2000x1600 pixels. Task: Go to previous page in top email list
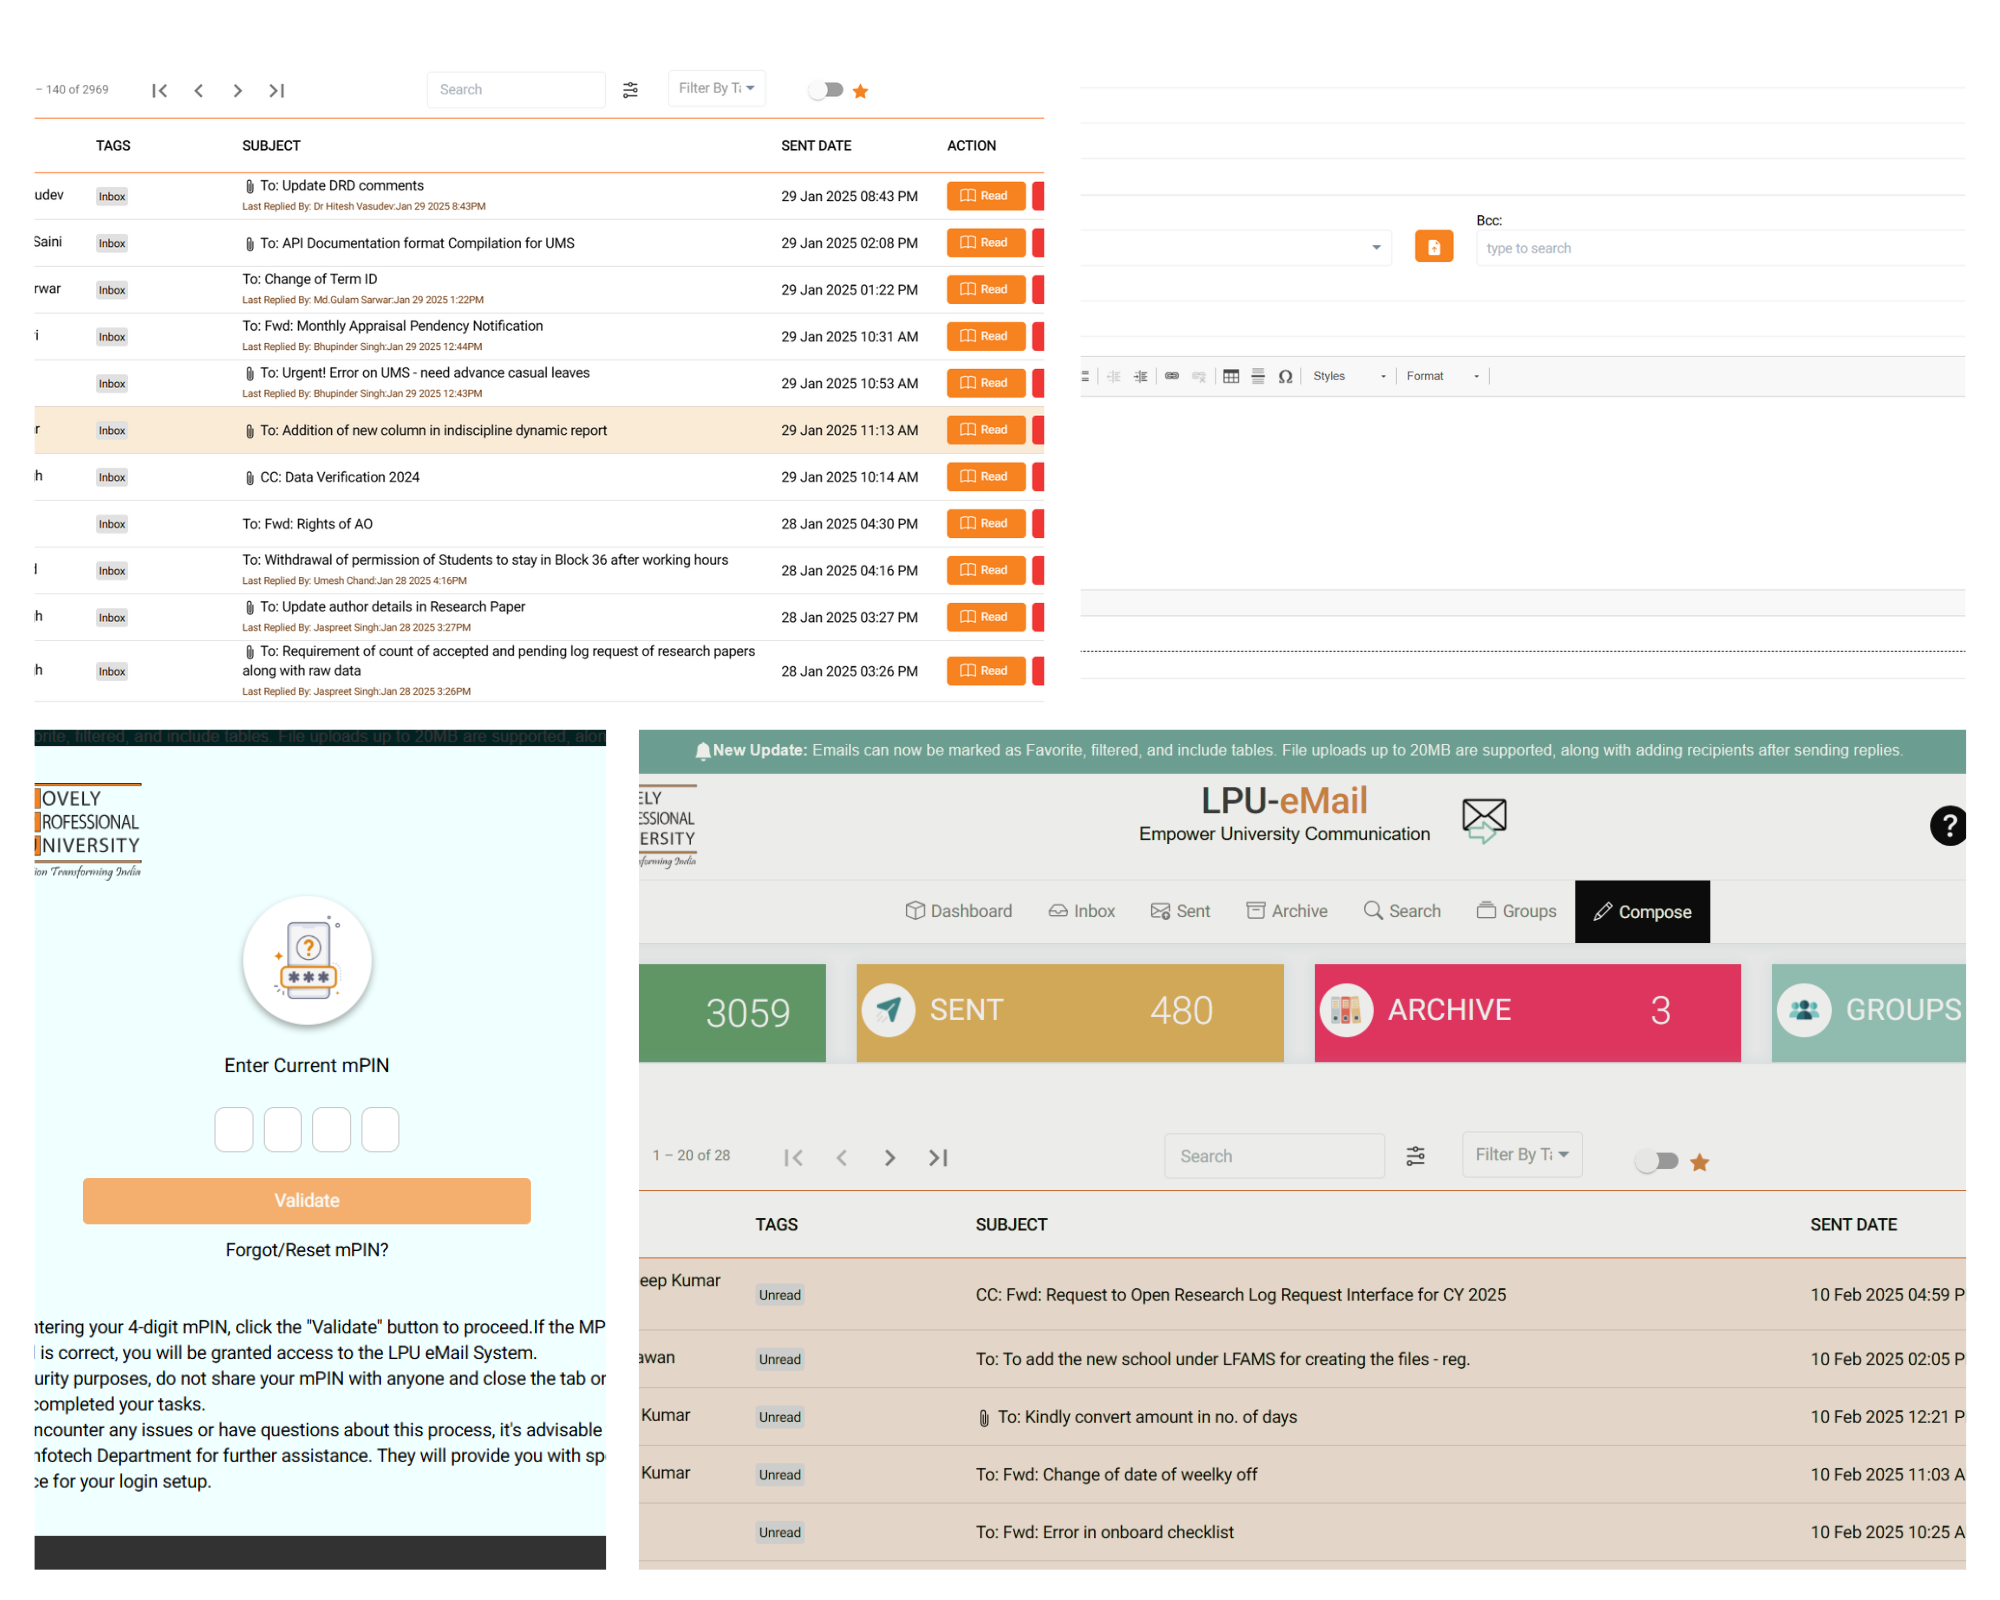click(199, 91)
